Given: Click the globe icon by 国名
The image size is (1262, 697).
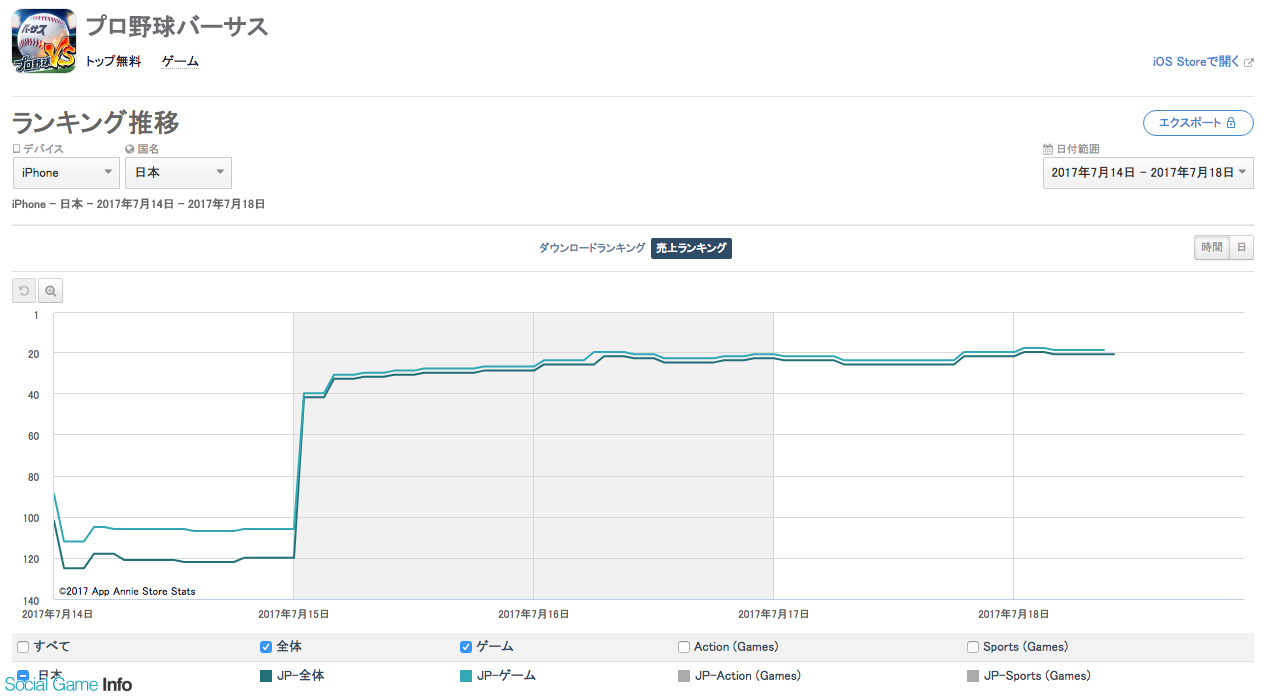Looking at the screenshot, I should point(130,149).
